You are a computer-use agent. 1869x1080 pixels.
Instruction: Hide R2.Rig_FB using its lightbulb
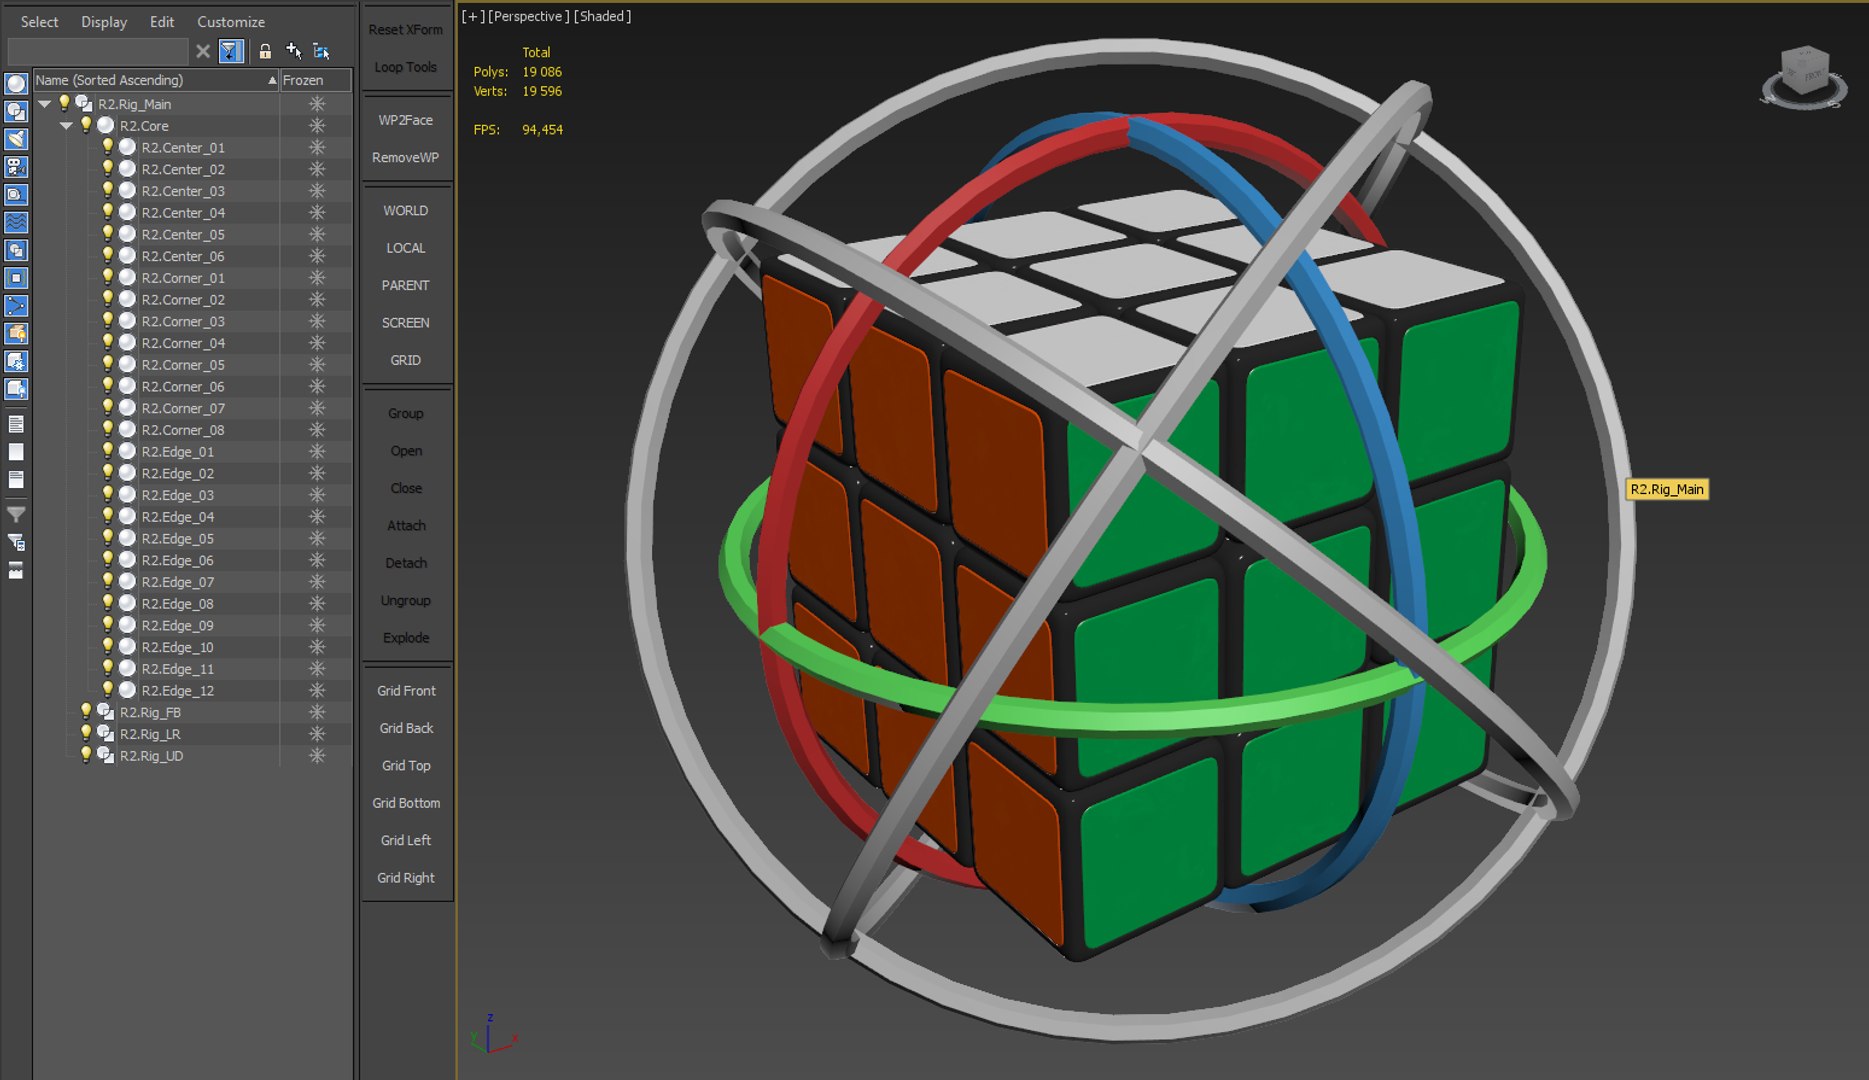click(x=86, y=712)
